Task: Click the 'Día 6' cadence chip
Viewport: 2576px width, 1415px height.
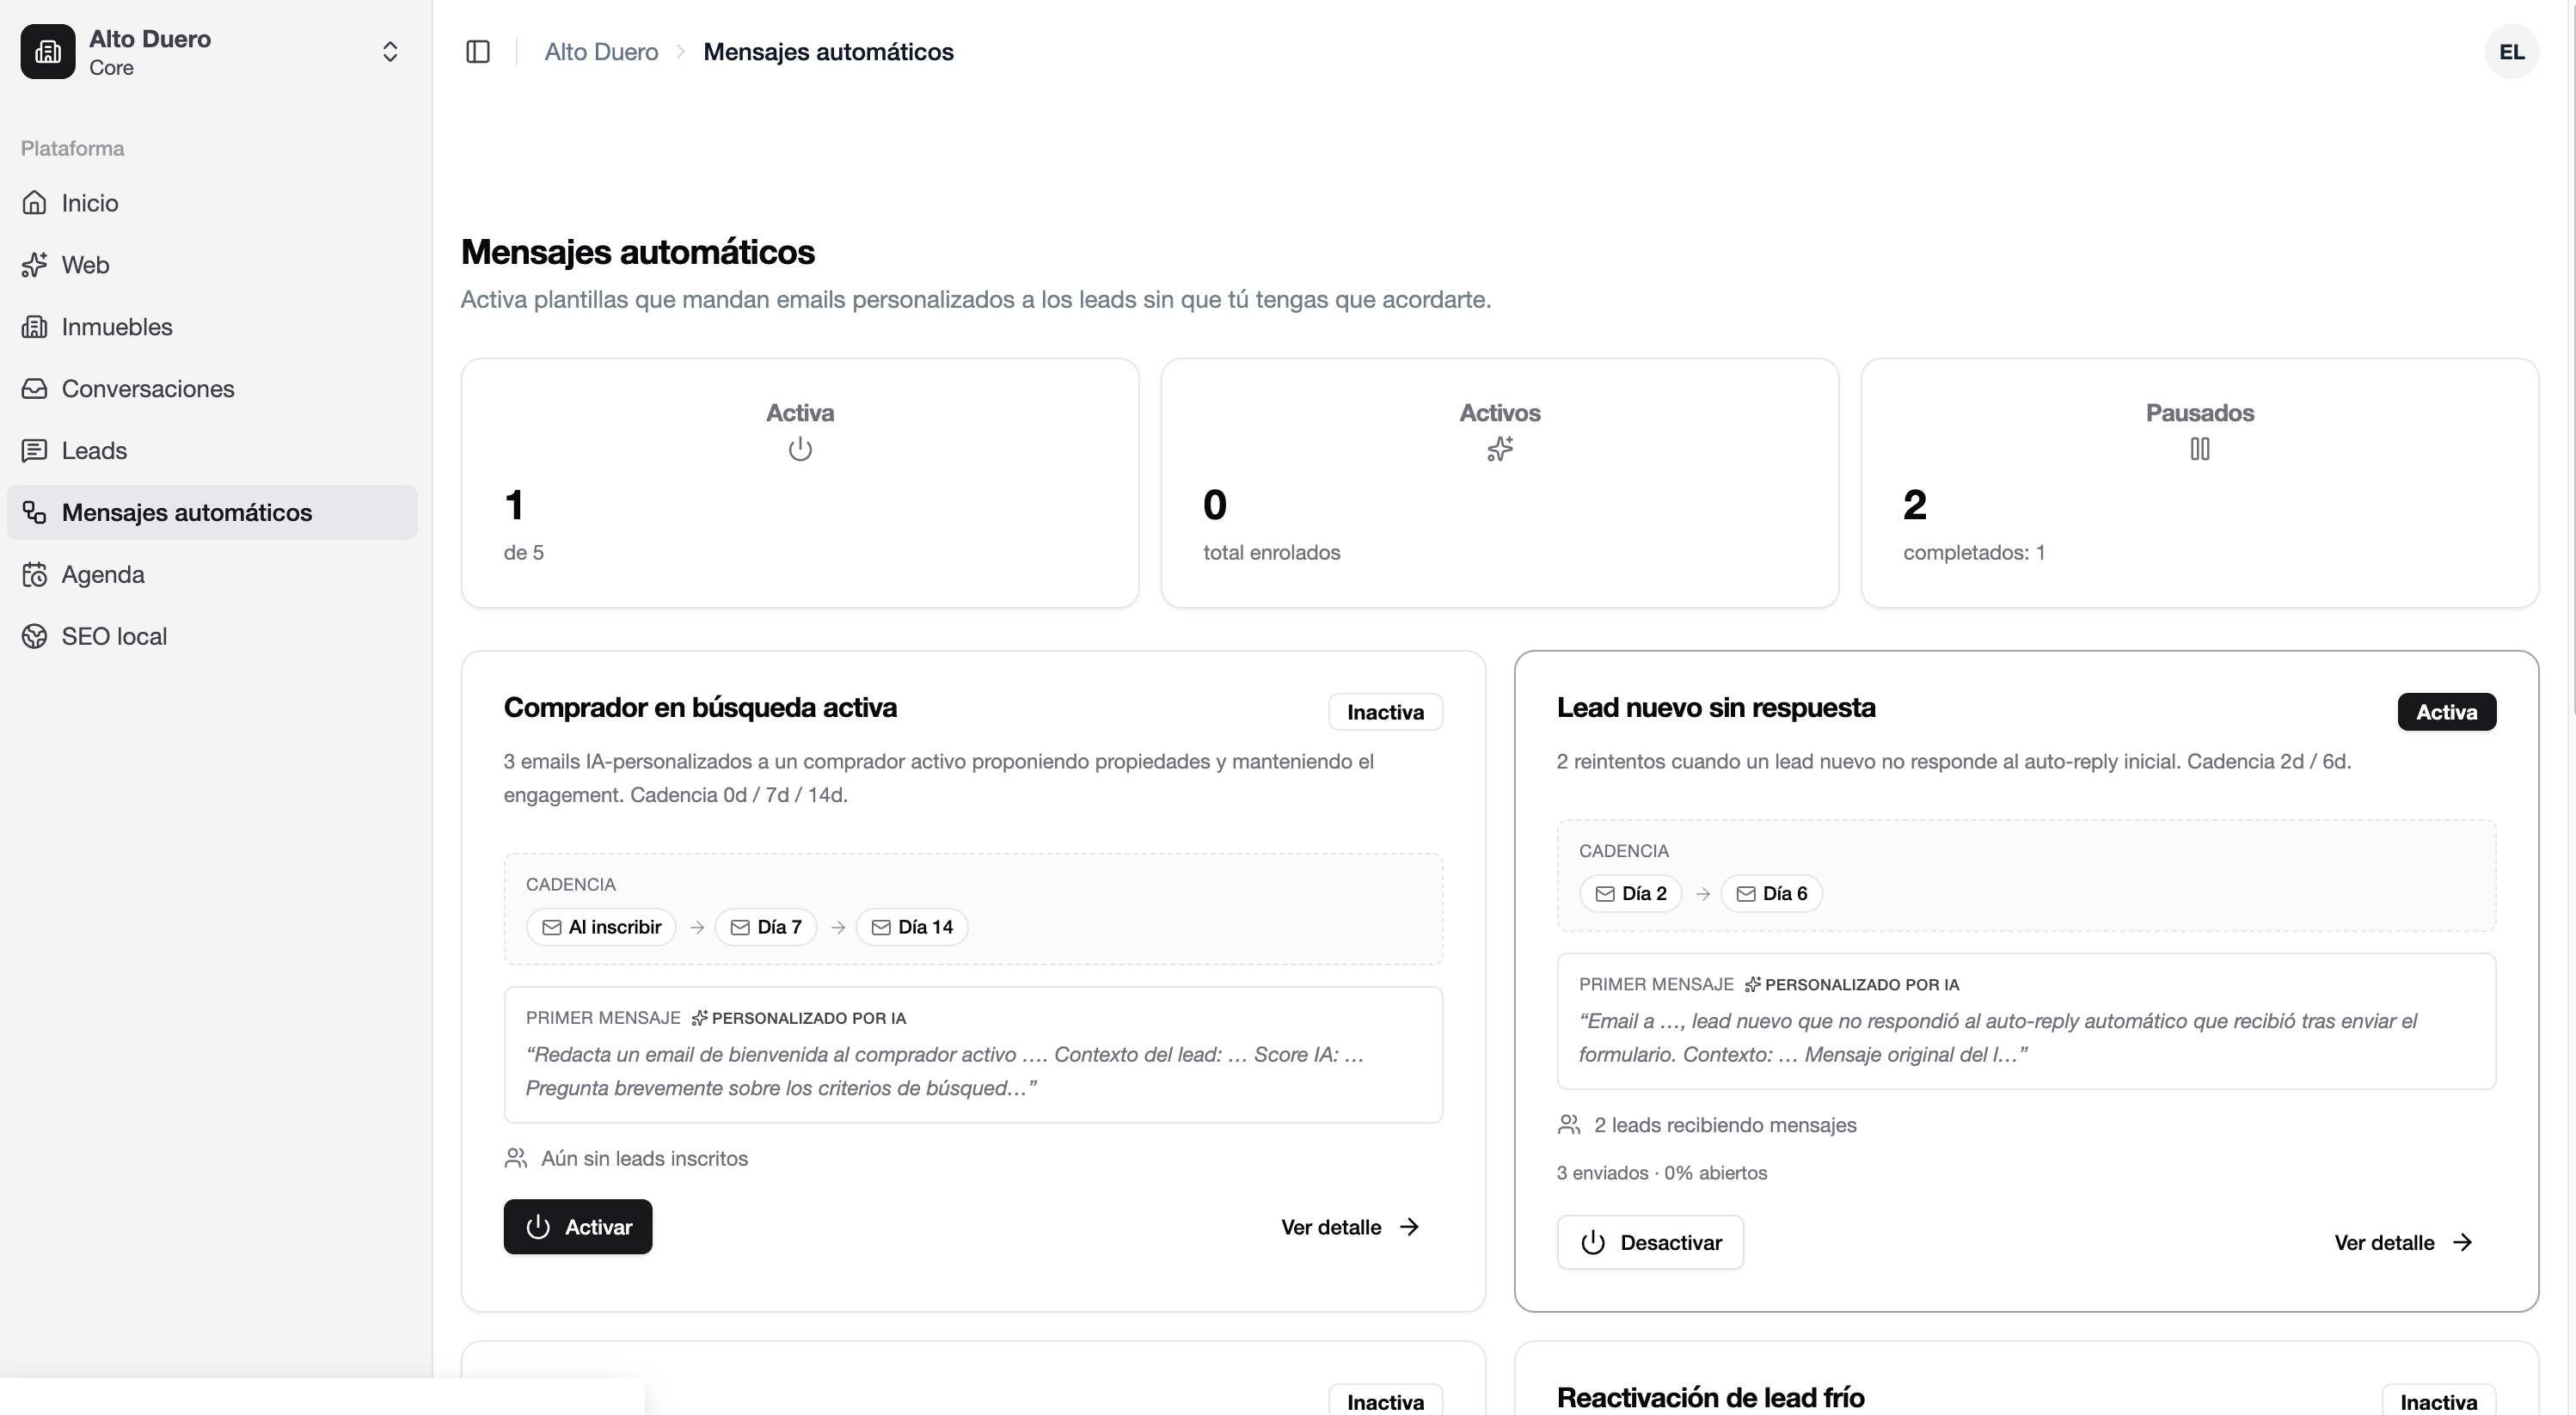Action: tap(1771, 894)
